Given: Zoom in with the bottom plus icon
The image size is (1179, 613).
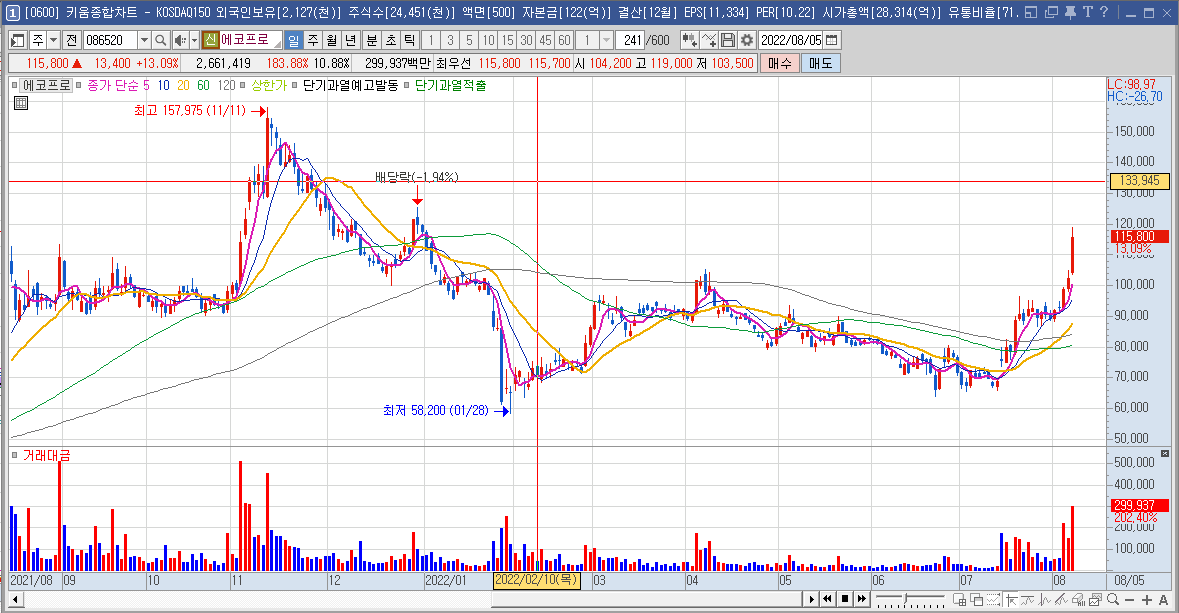Looking at the screenshot, I should (x=1147, y=599).
